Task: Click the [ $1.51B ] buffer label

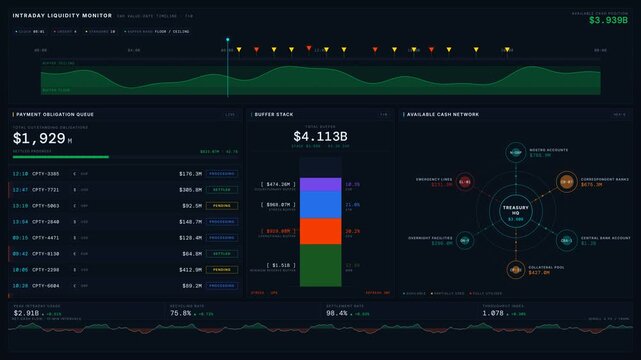Action: point(281,265)
